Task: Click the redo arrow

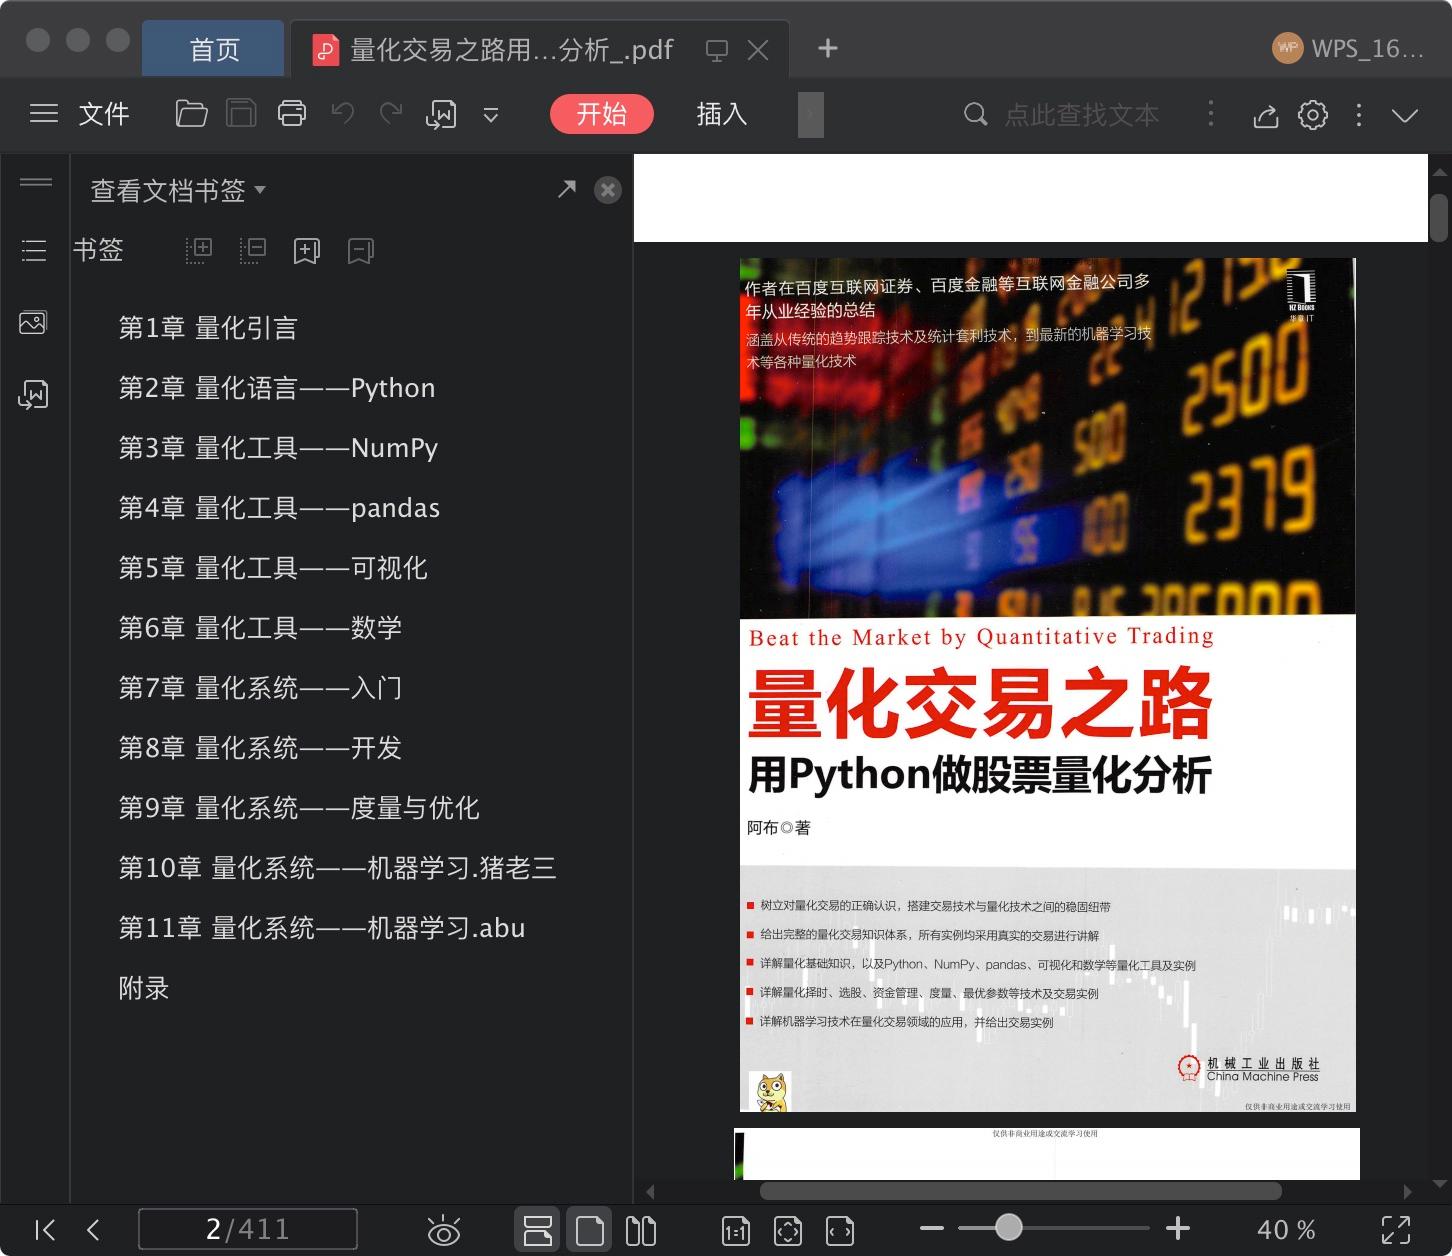Action: tap(391, 114)
